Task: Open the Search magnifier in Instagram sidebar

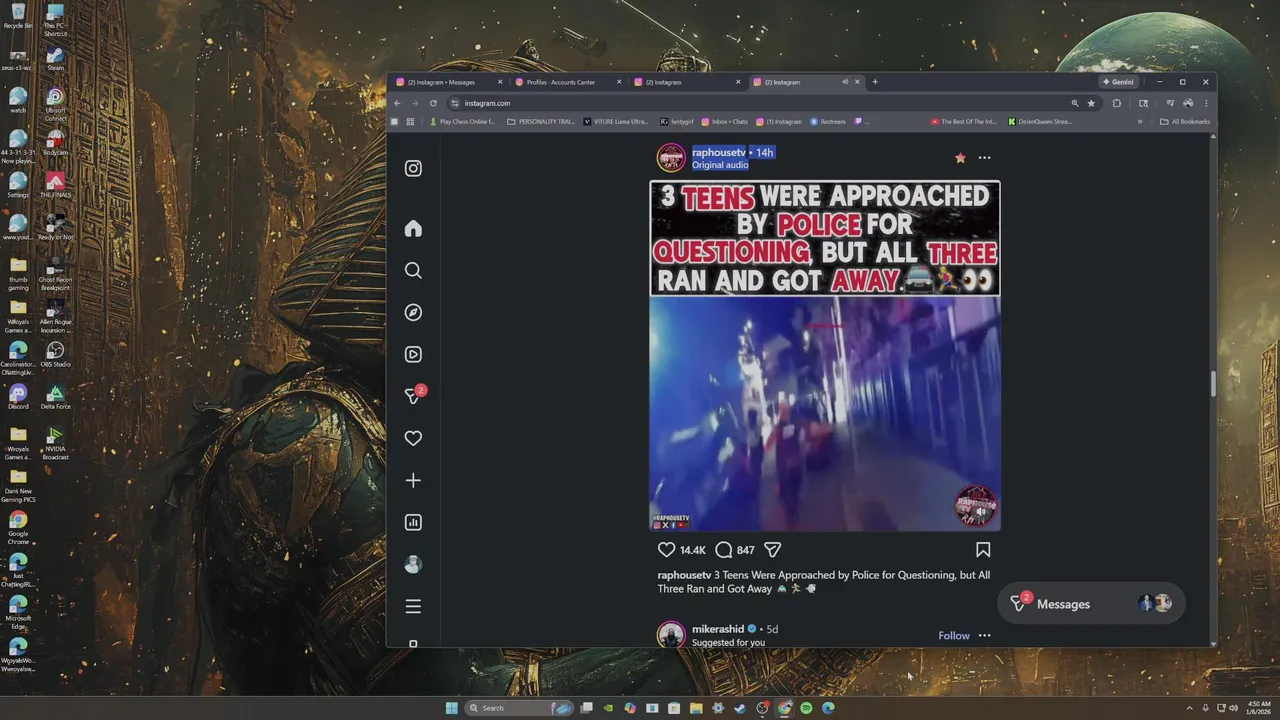Action: point(413,271)
